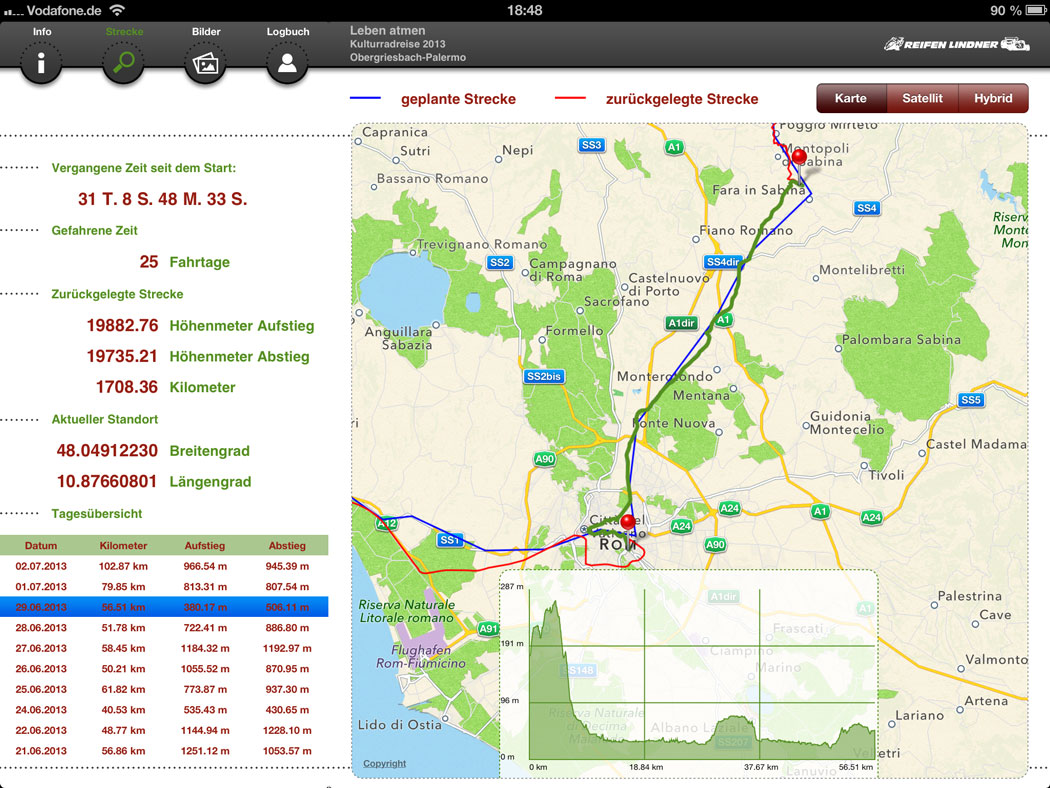Tap the geplante Strecke legend label
The width and height of the screenshot is (1050, 788).
point(458,99)
